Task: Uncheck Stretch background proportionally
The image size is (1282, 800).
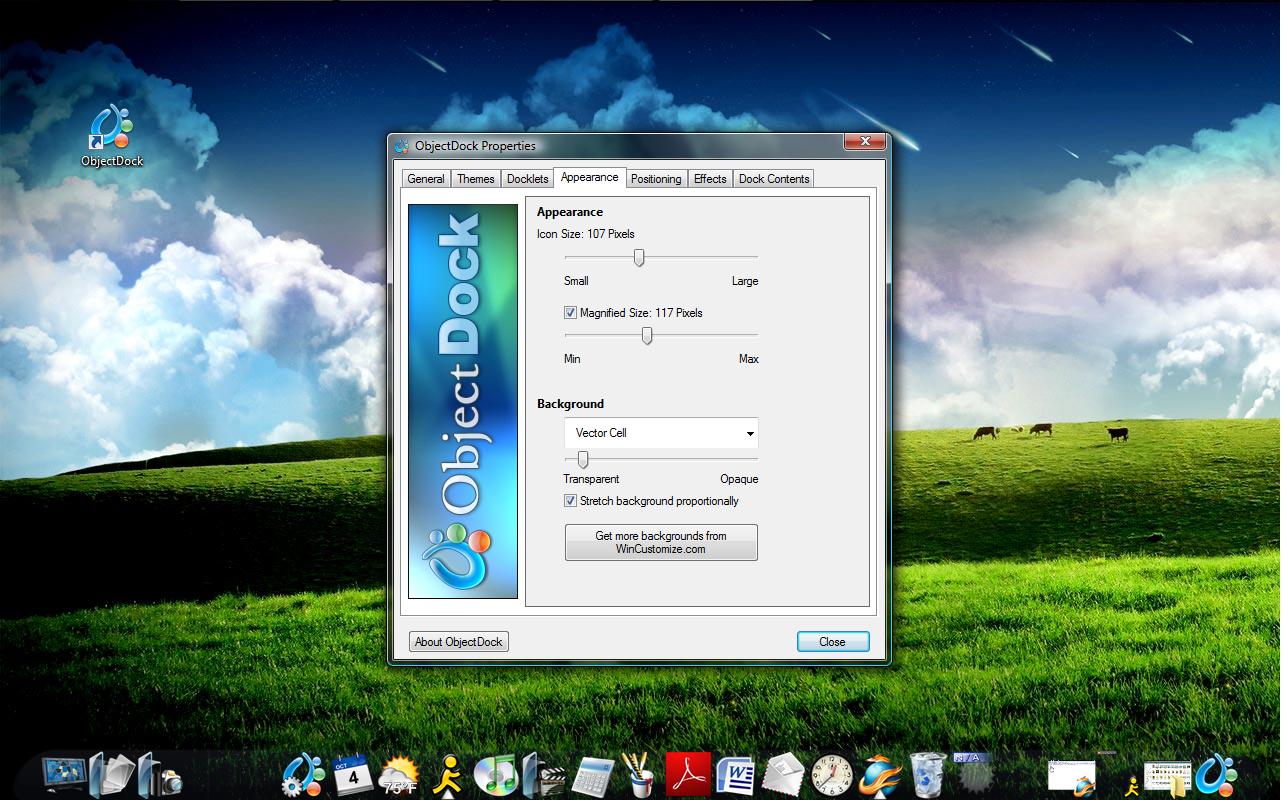Action: point(570,501)
